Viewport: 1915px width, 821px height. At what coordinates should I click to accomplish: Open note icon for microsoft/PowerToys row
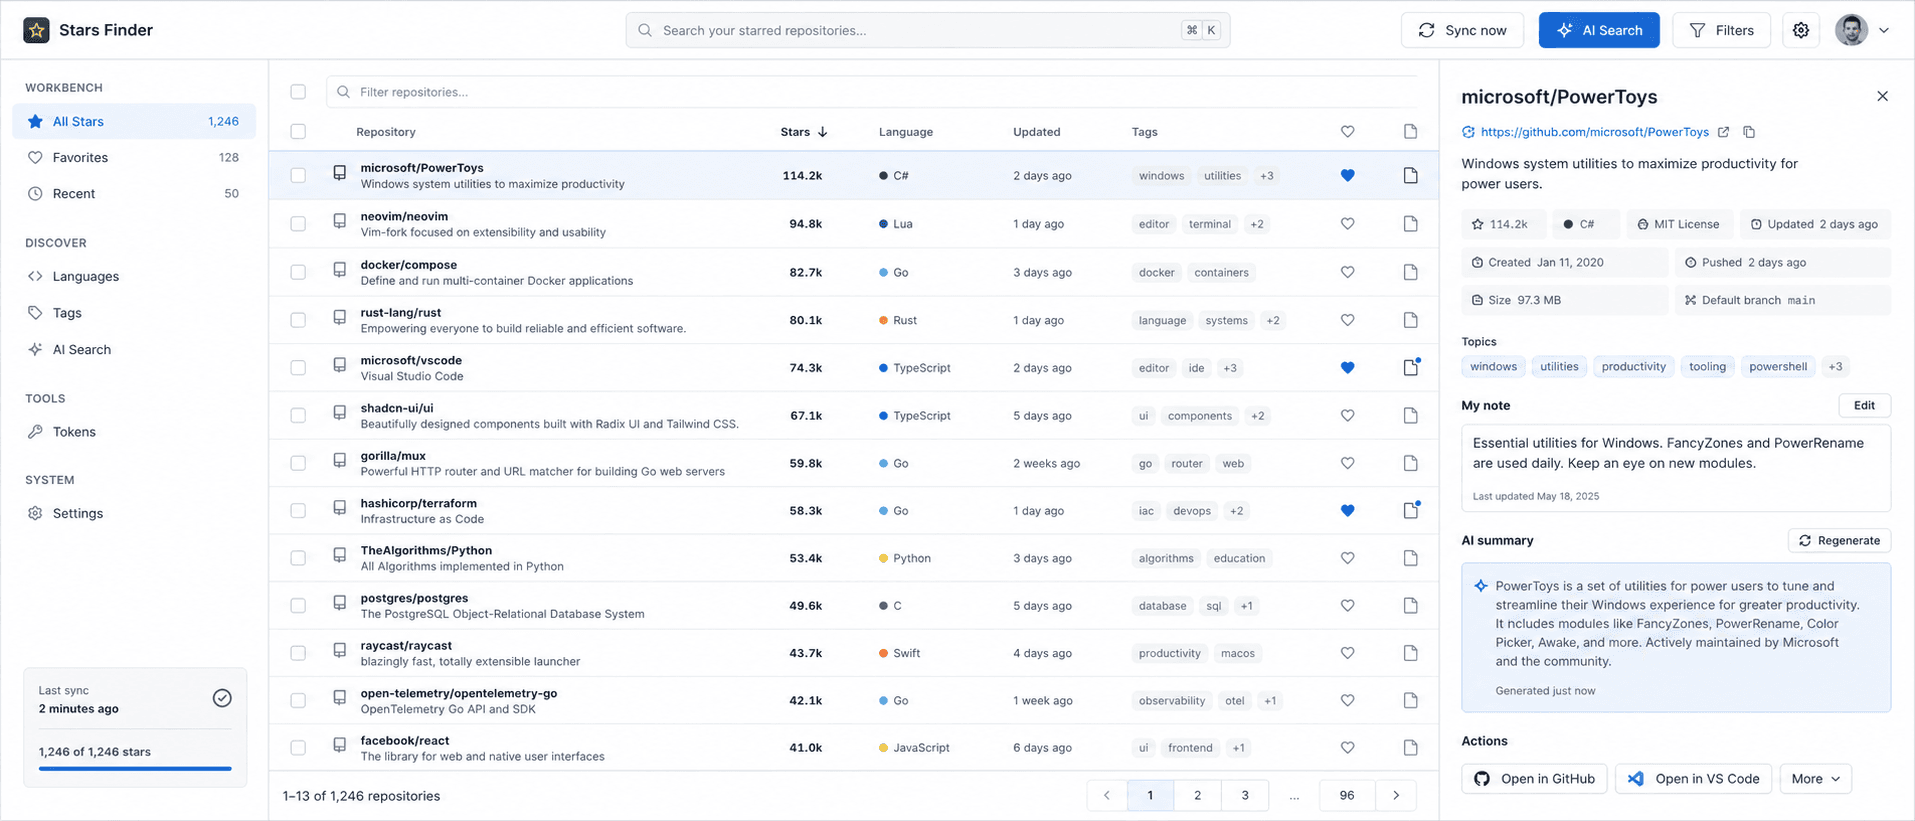tap(1410, 175)
